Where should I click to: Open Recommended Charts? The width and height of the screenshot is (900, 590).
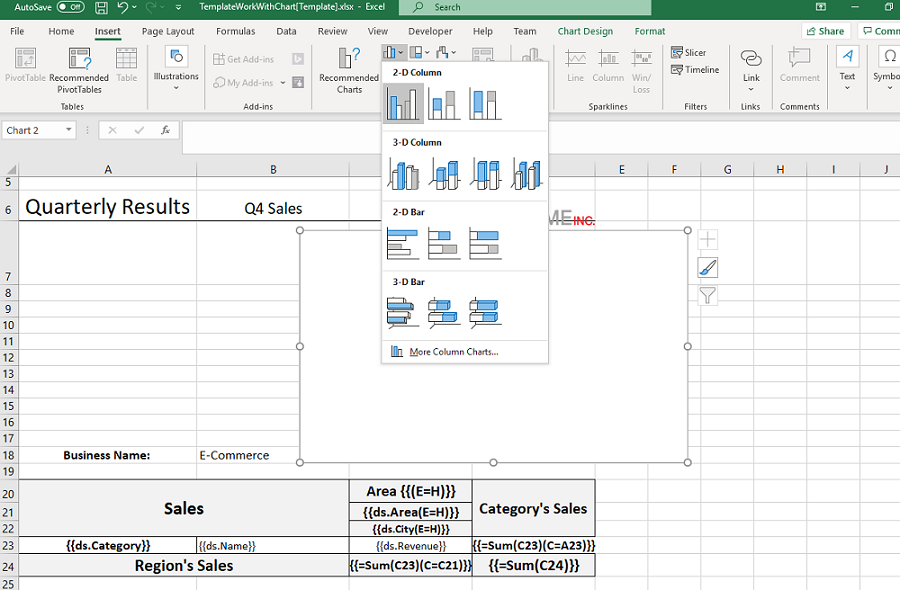click(x=349, y=71)
